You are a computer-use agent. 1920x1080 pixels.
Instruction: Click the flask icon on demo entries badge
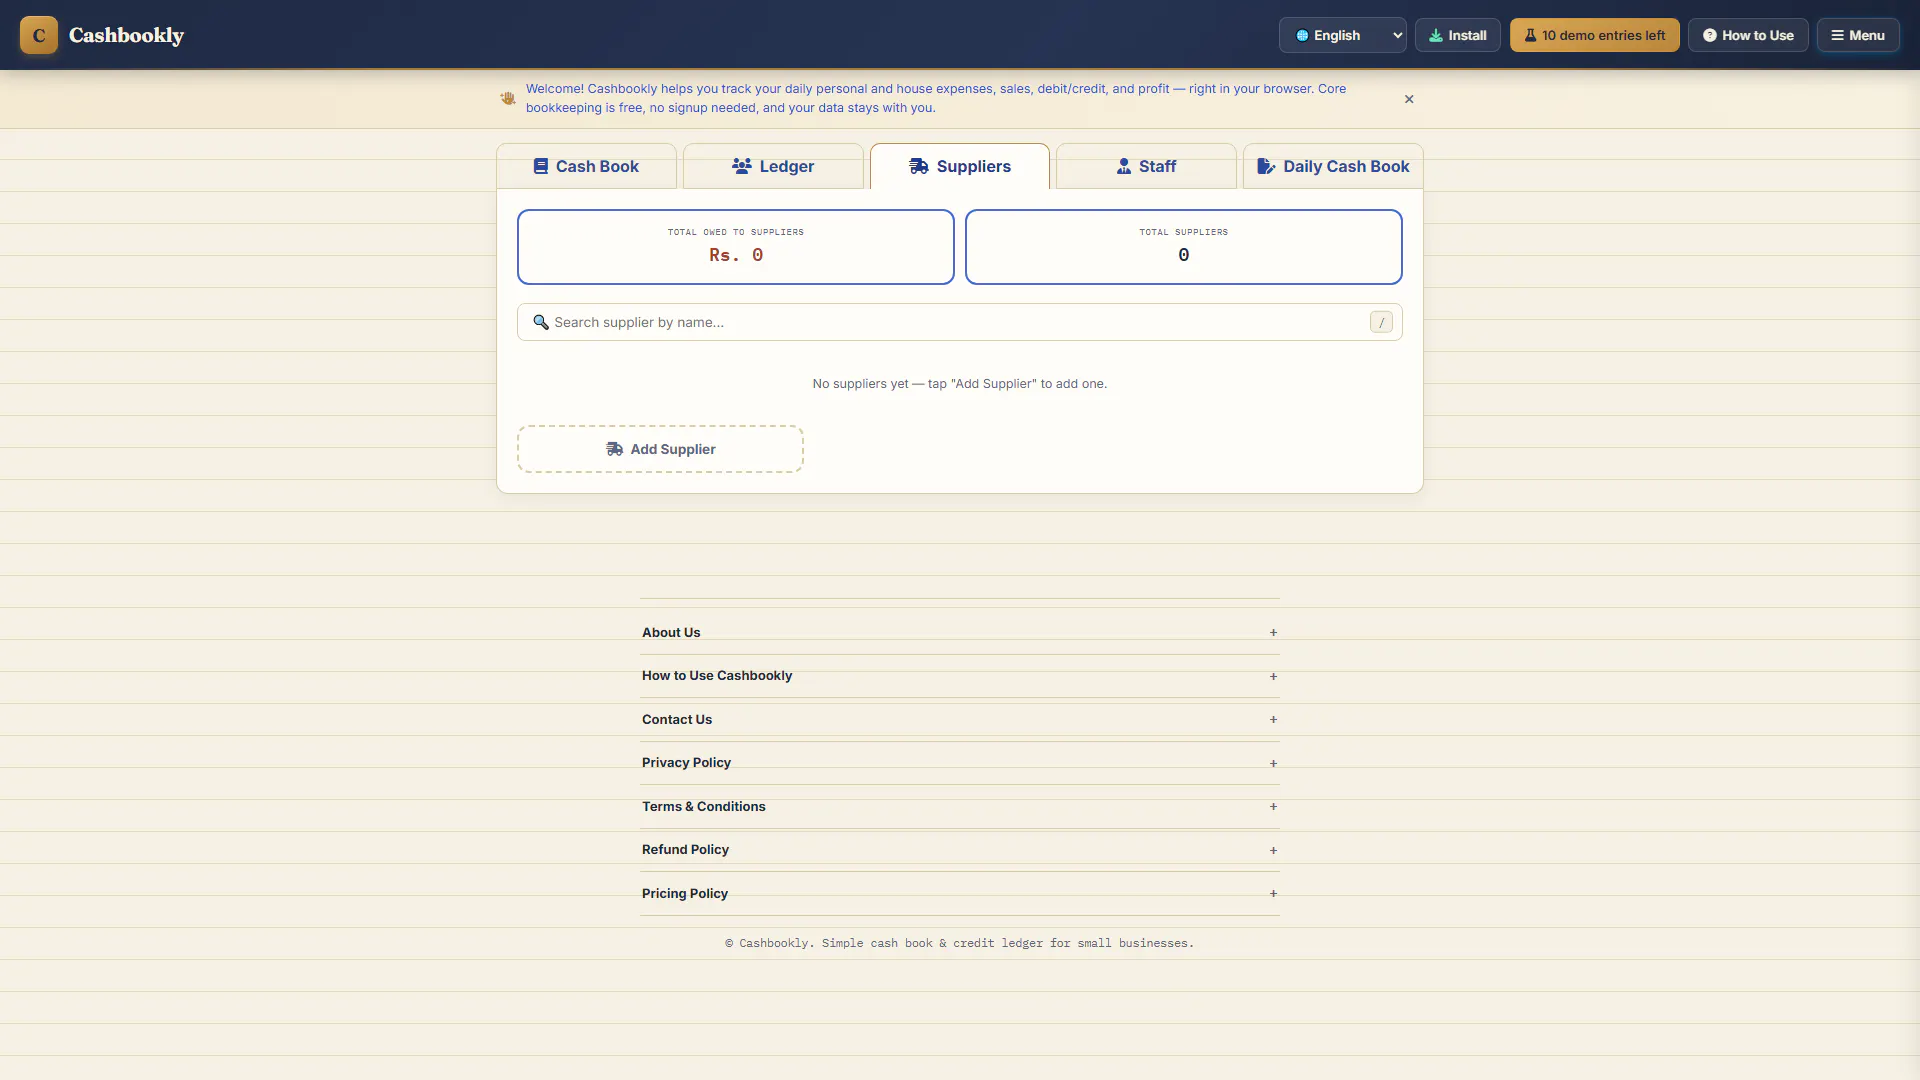point(1530,35)
